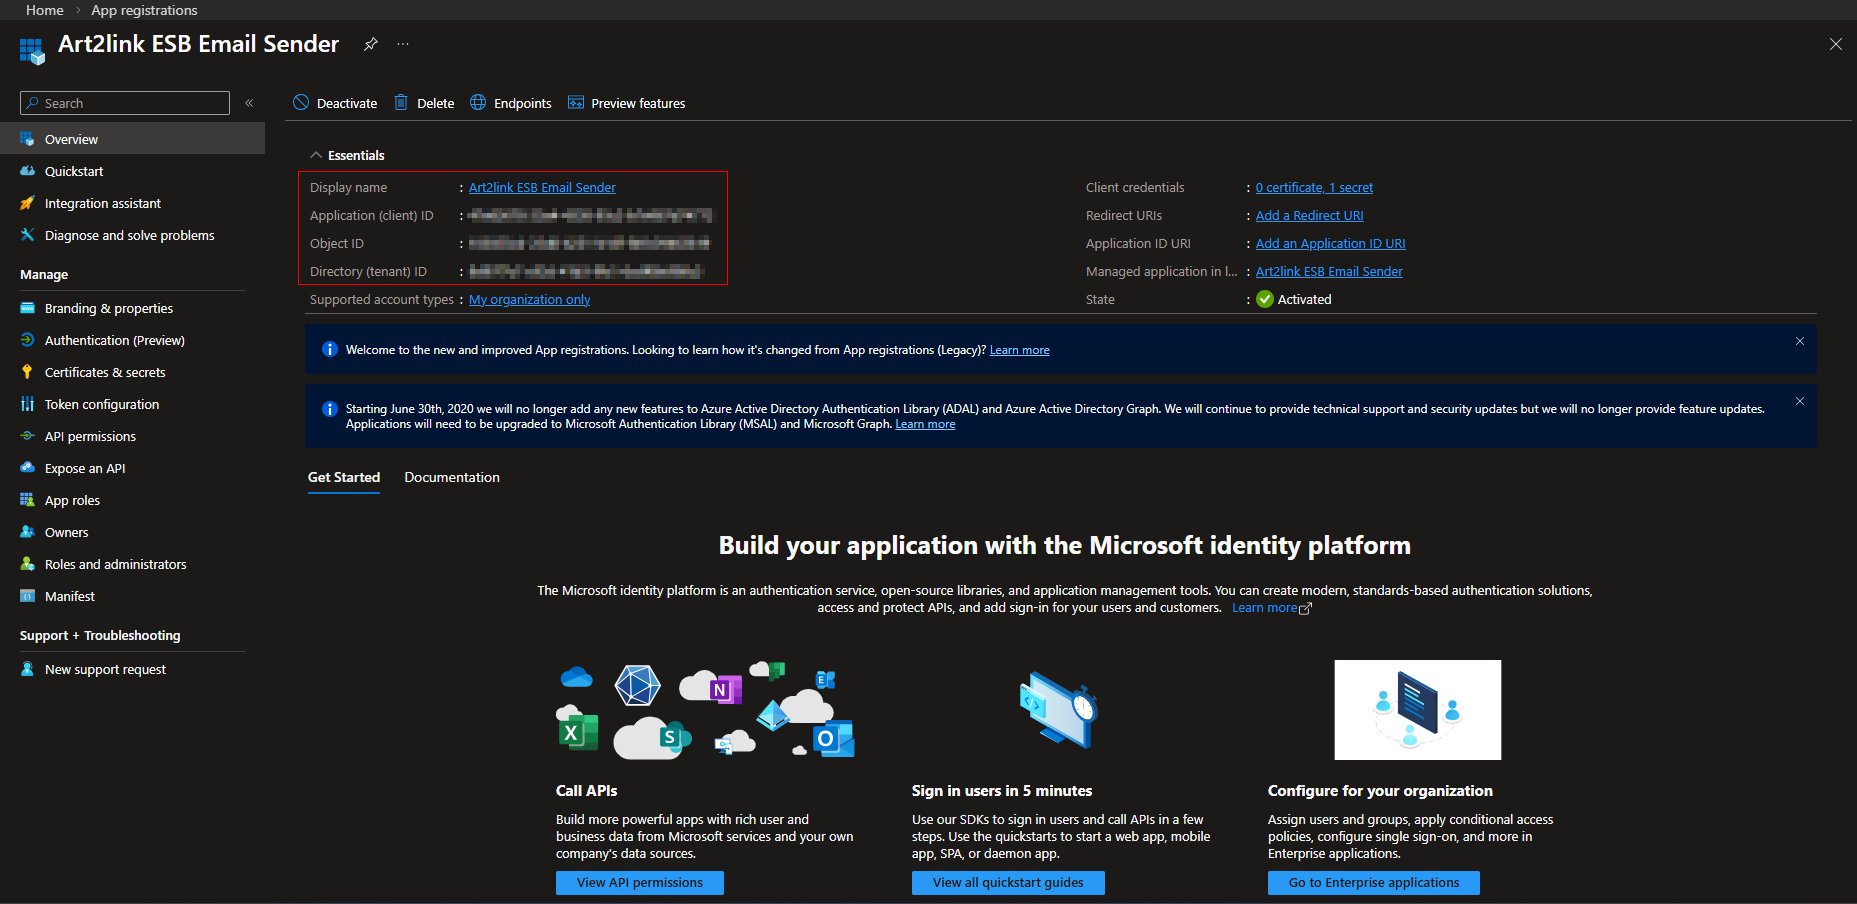Viewport: 1857px width, 904px height.
Task: Collapse the Essentials section
Action: tap(316, 155)
